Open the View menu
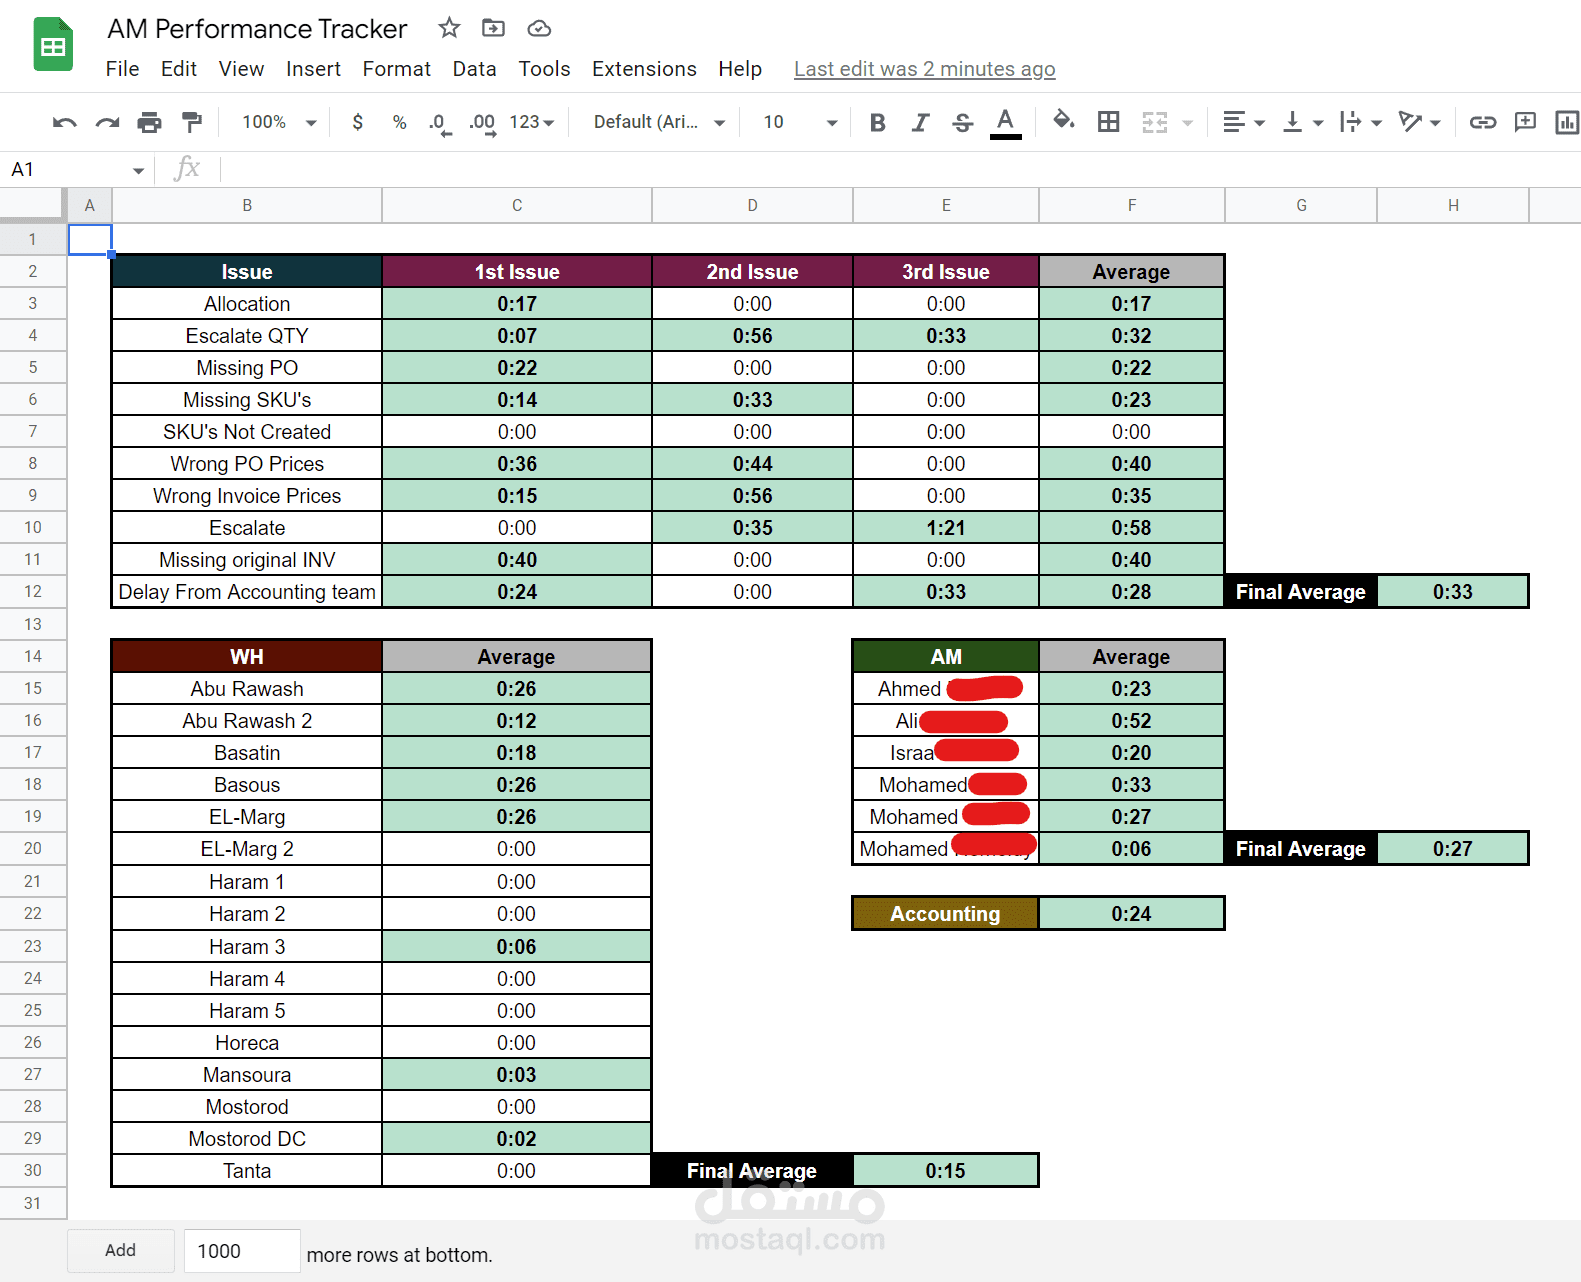This screenshot has height=1282, width=1581. pos(241,69)
